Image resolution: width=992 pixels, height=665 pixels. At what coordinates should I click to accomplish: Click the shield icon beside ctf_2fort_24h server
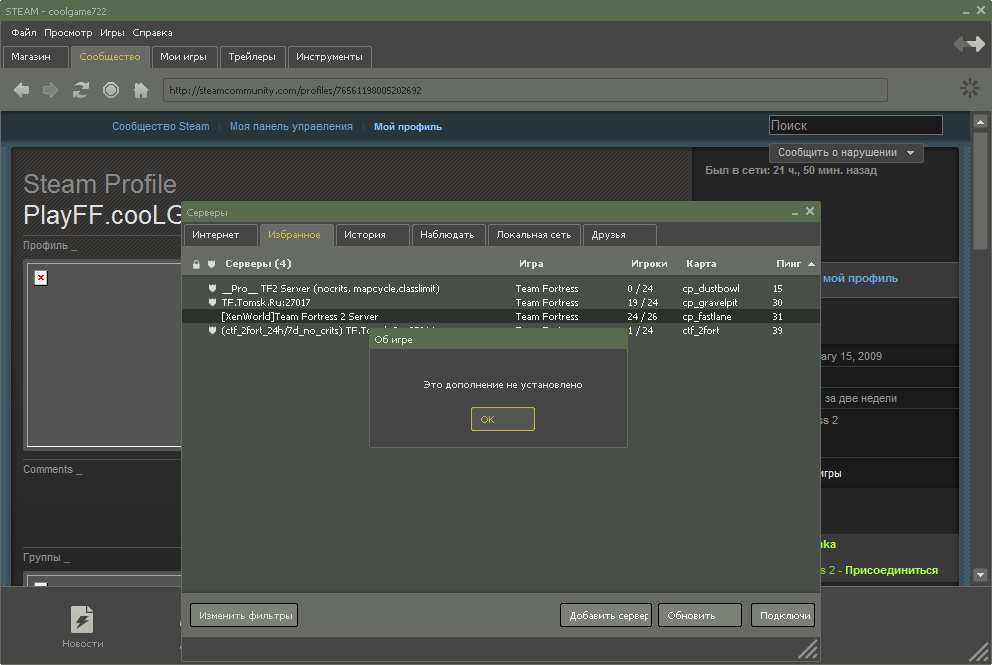point(213,330)
